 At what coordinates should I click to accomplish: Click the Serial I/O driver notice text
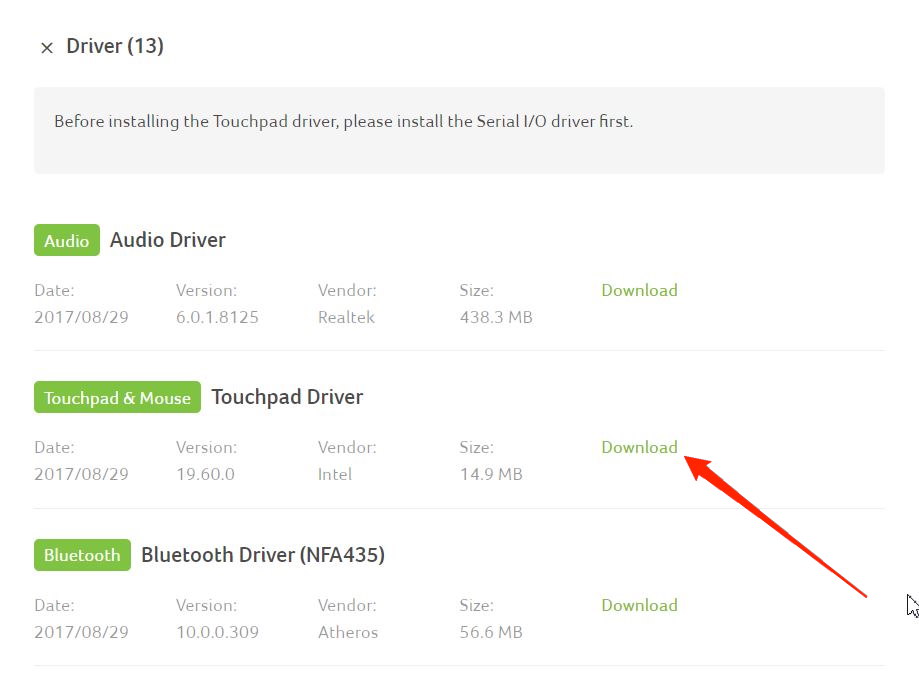(343, 121)
